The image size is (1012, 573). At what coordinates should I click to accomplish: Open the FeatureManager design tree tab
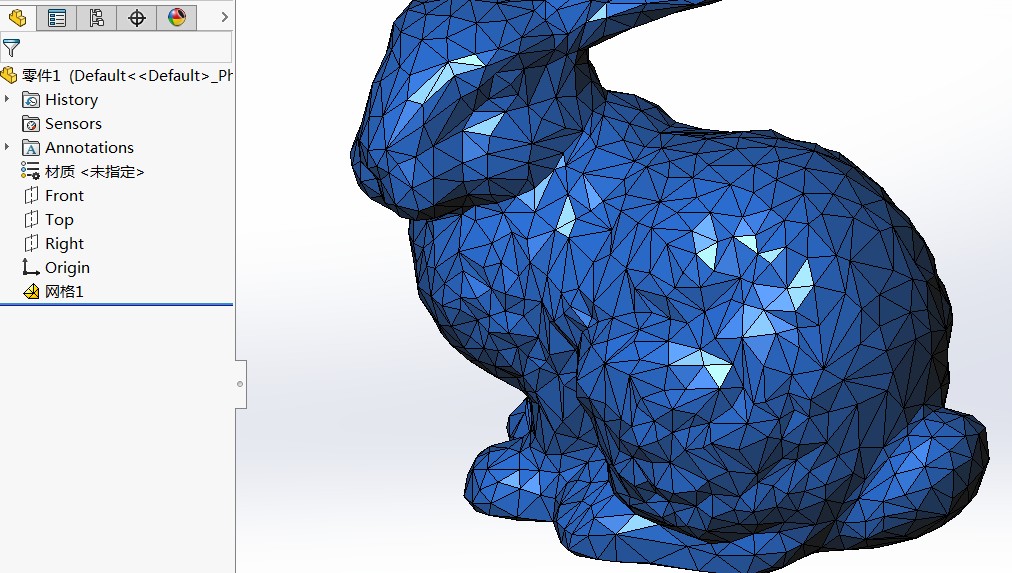[x=17, y=17]
